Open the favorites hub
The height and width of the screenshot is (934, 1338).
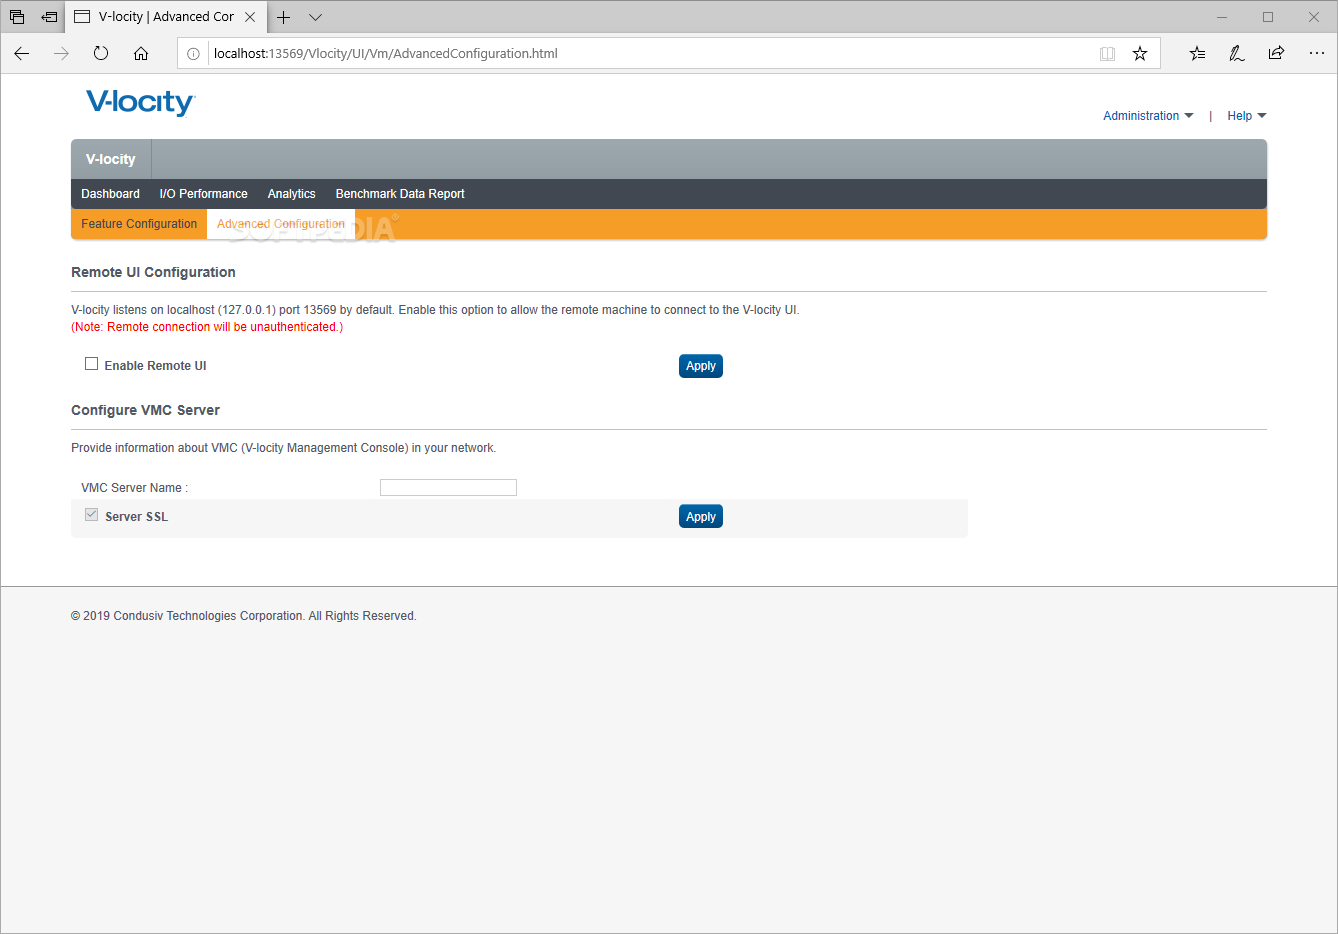tap(1197, 54)
